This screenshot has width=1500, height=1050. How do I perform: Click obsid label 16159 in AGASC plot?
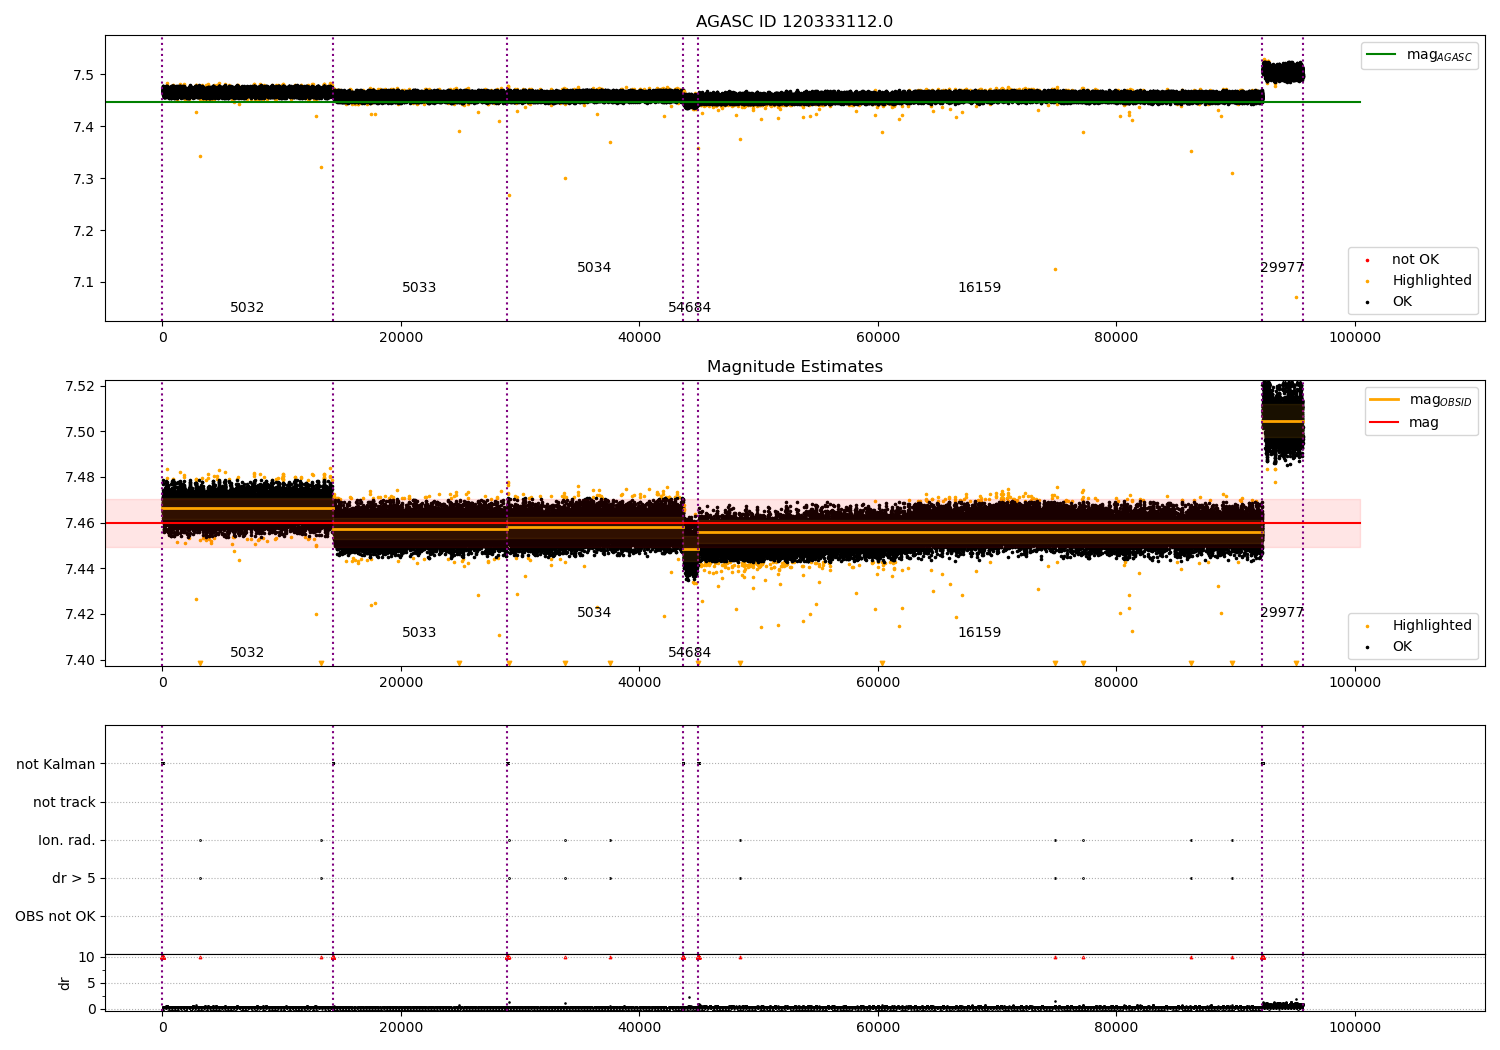(979, 288)
